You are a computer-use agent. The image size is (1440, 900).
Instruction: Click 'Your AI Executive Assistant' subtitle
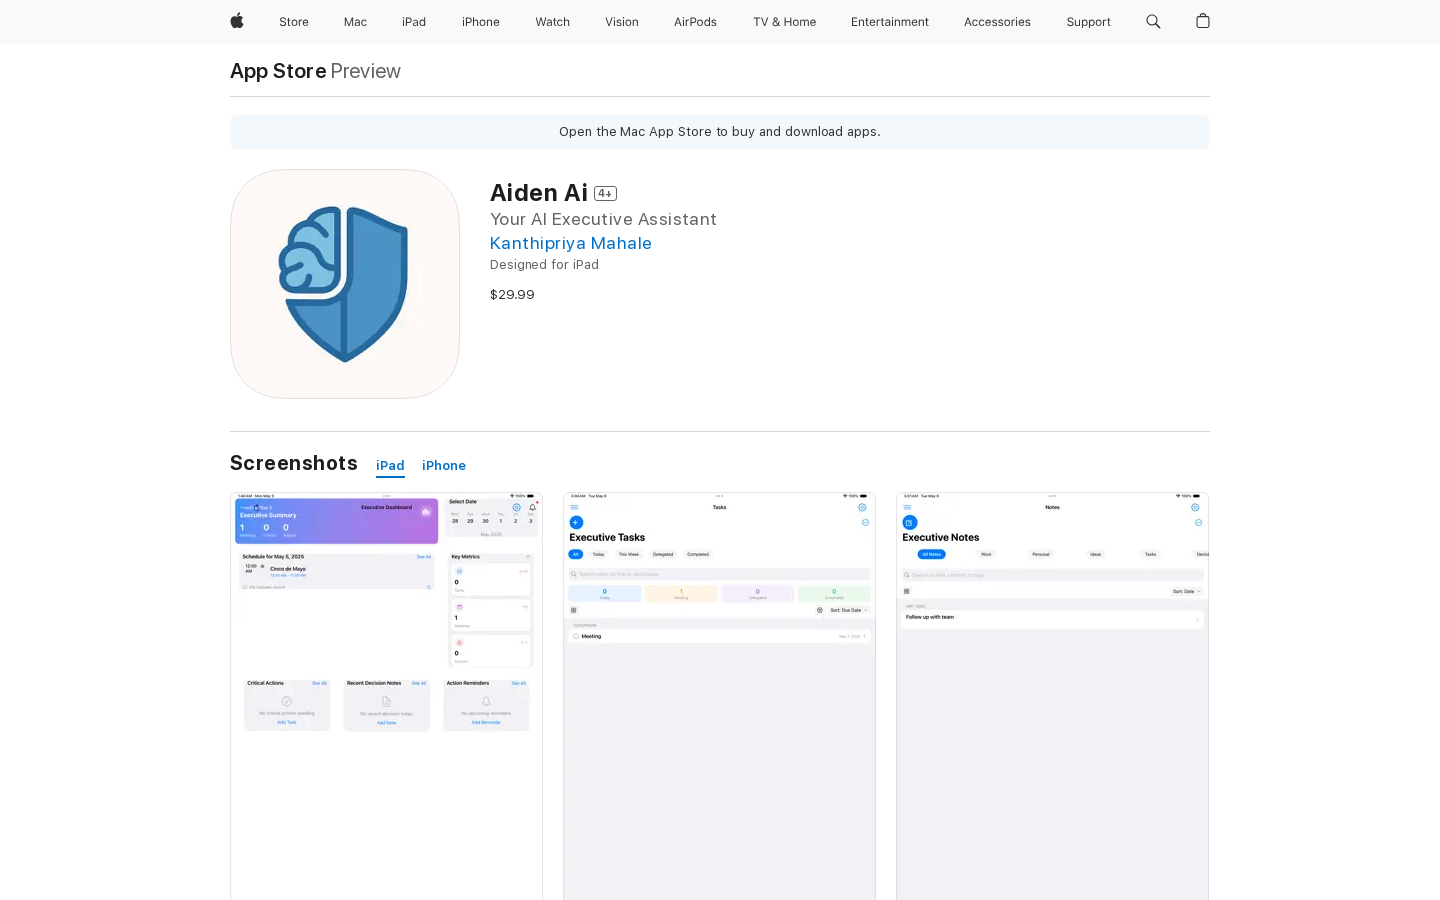tap(603, 219)
